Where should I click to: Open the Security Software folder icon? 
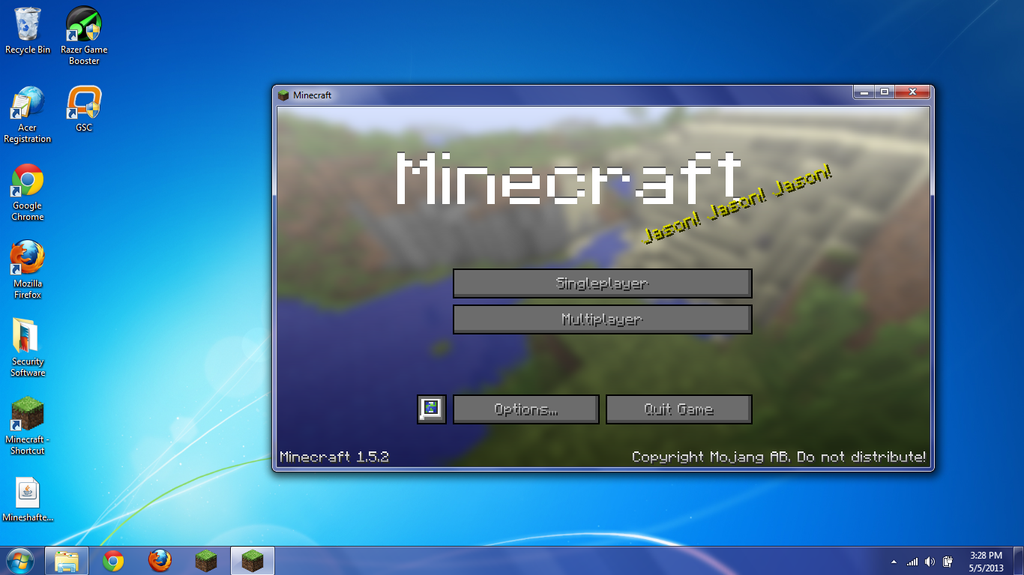(27, 348)
